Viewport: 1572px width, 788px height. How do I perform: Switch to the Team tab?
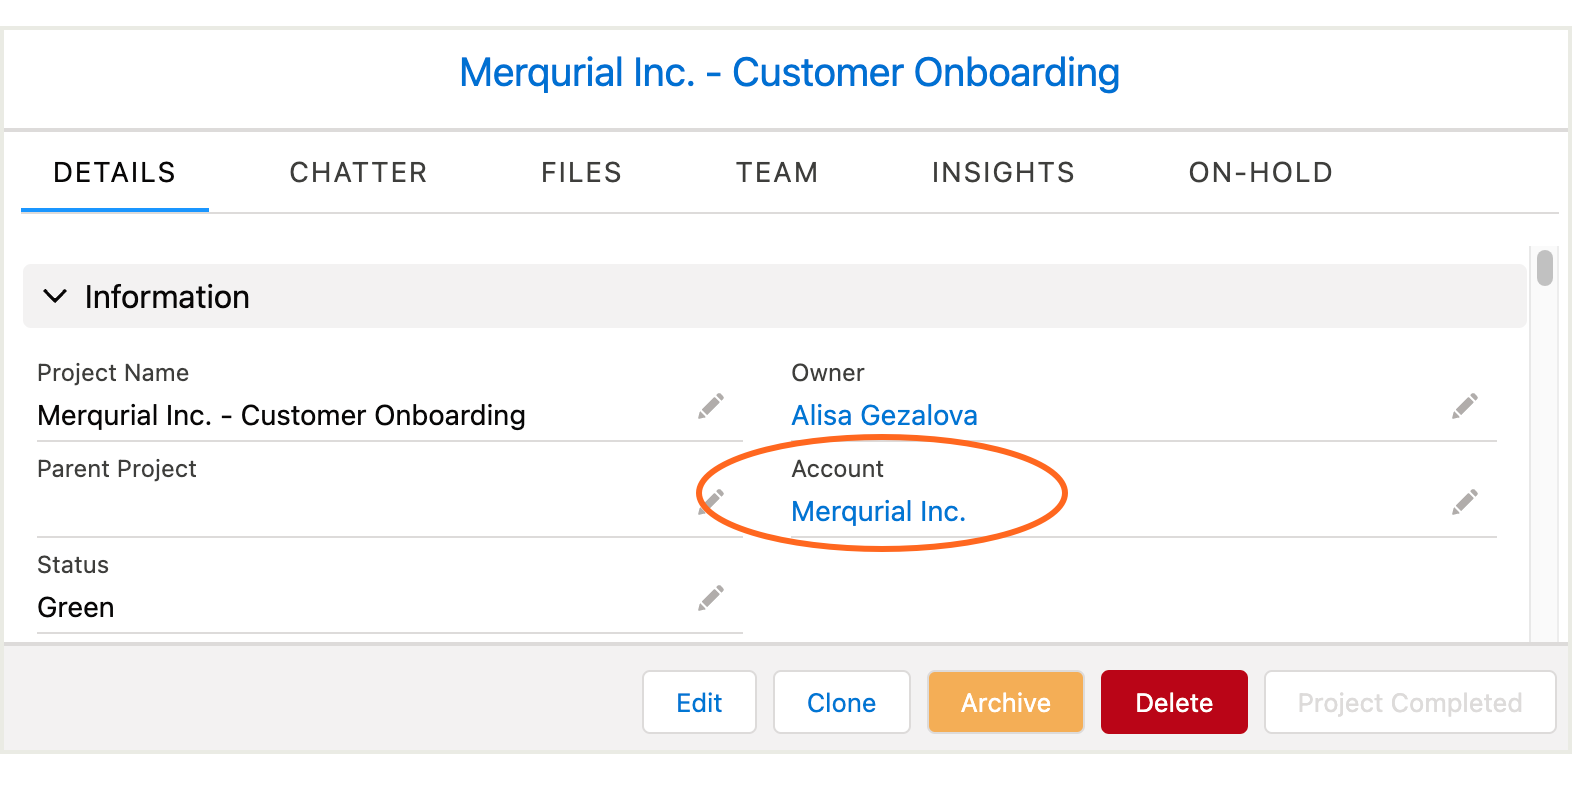pos(777,172)
